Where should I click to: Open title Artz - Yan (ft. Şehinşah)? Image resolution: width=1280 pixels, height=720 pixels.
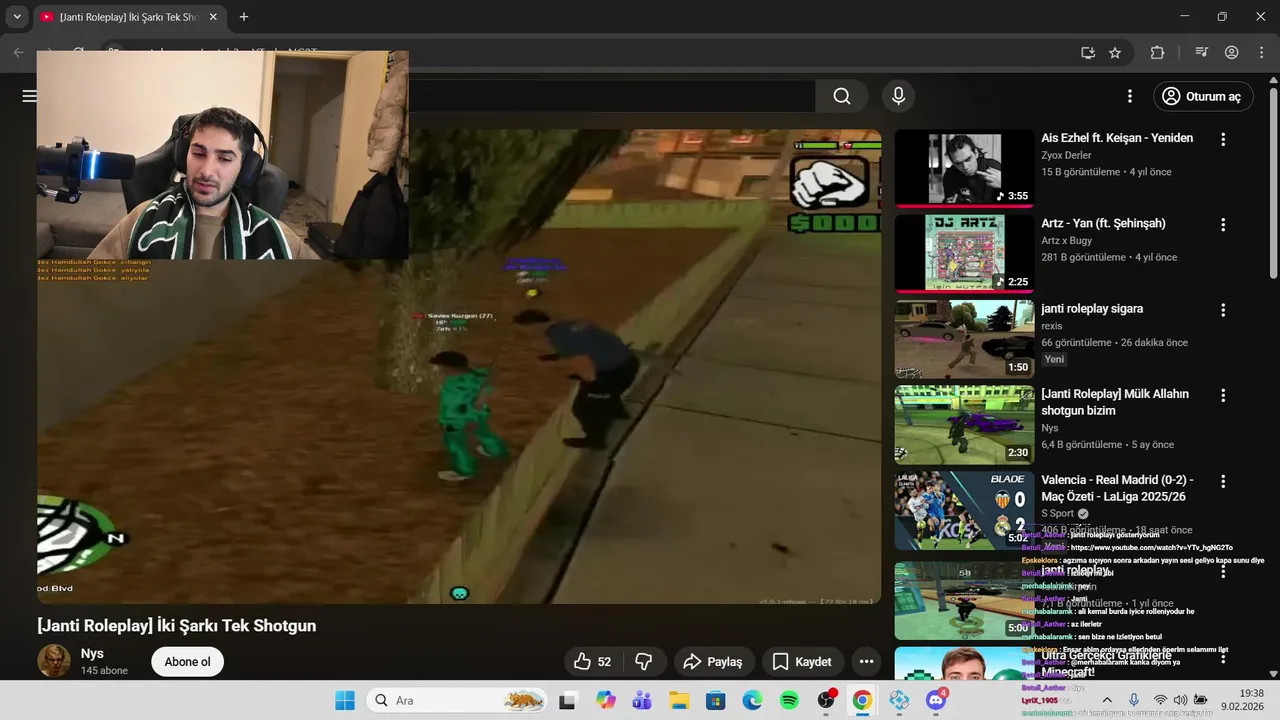click(1103, 223)
